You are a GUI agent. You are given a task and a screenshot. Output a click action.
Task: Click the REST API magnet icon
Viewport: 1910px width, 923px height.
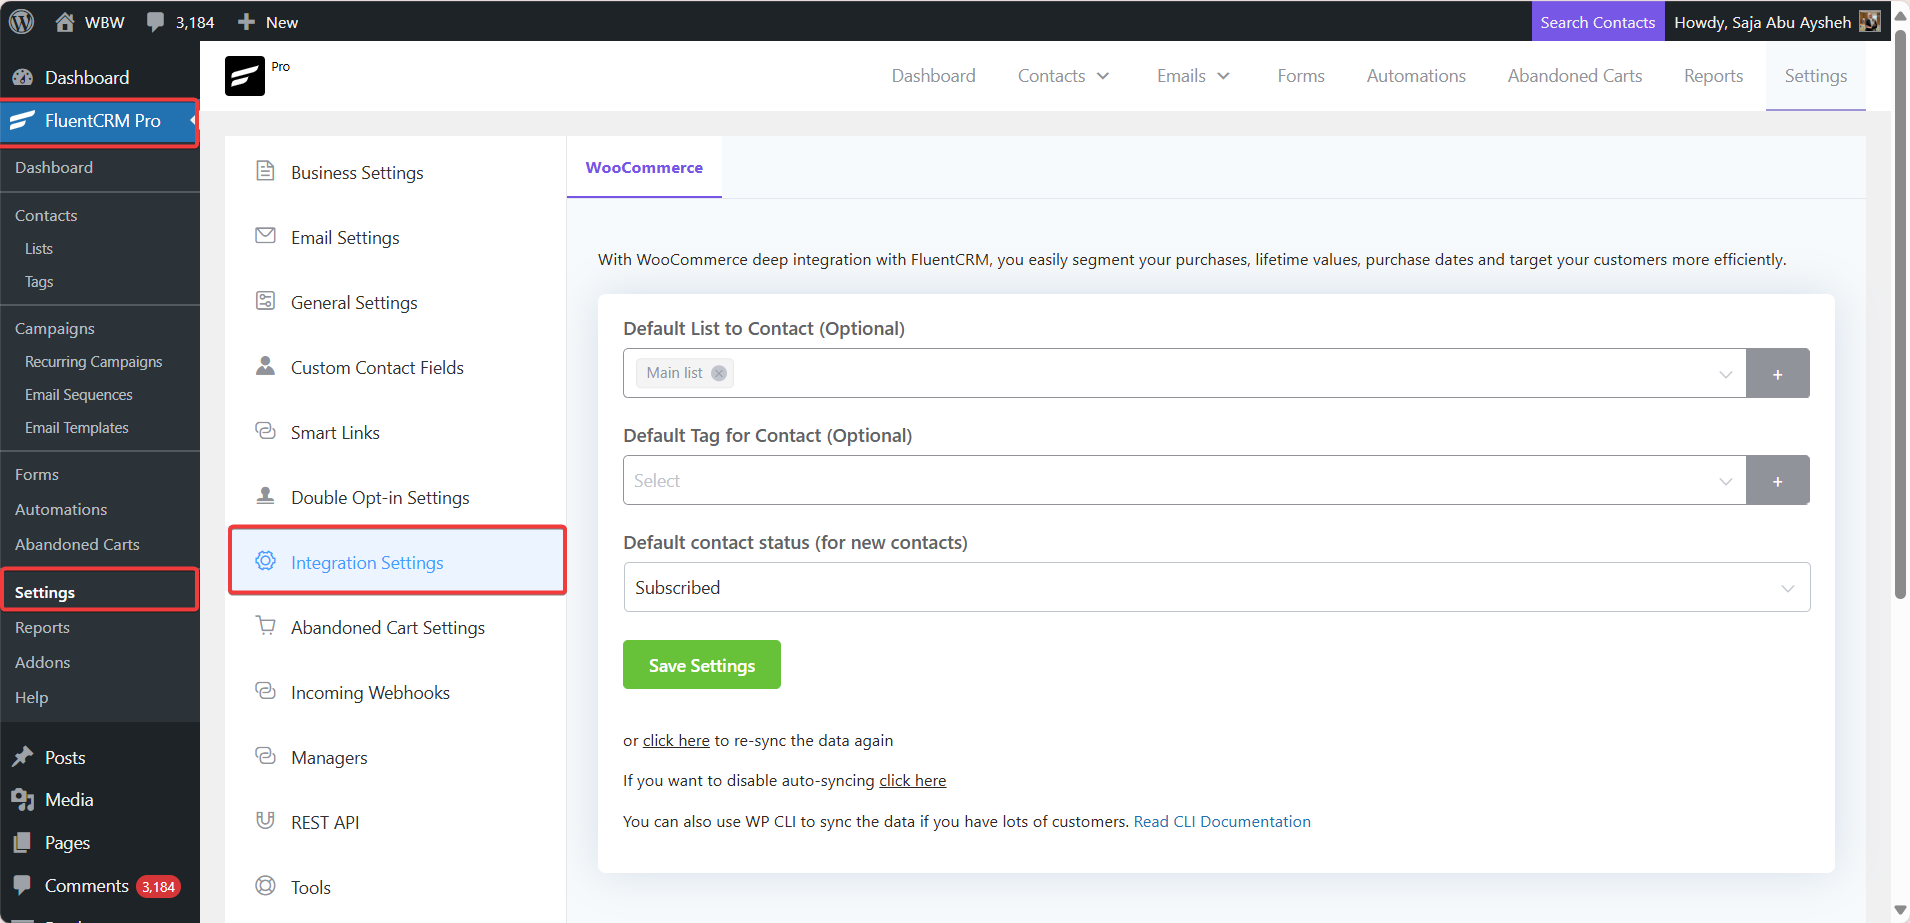click(x=265, y=821)
